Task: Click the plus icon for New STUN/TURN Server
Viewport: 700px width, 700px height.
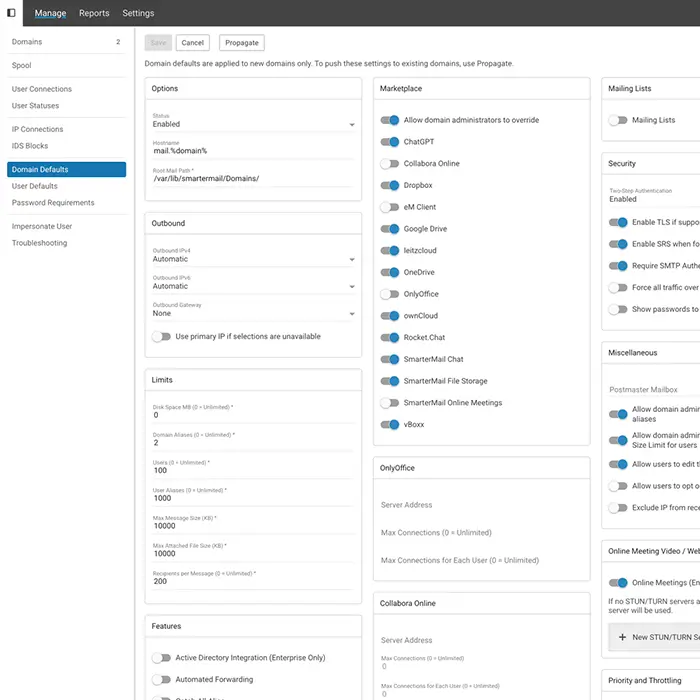Action: pos(622,637)
